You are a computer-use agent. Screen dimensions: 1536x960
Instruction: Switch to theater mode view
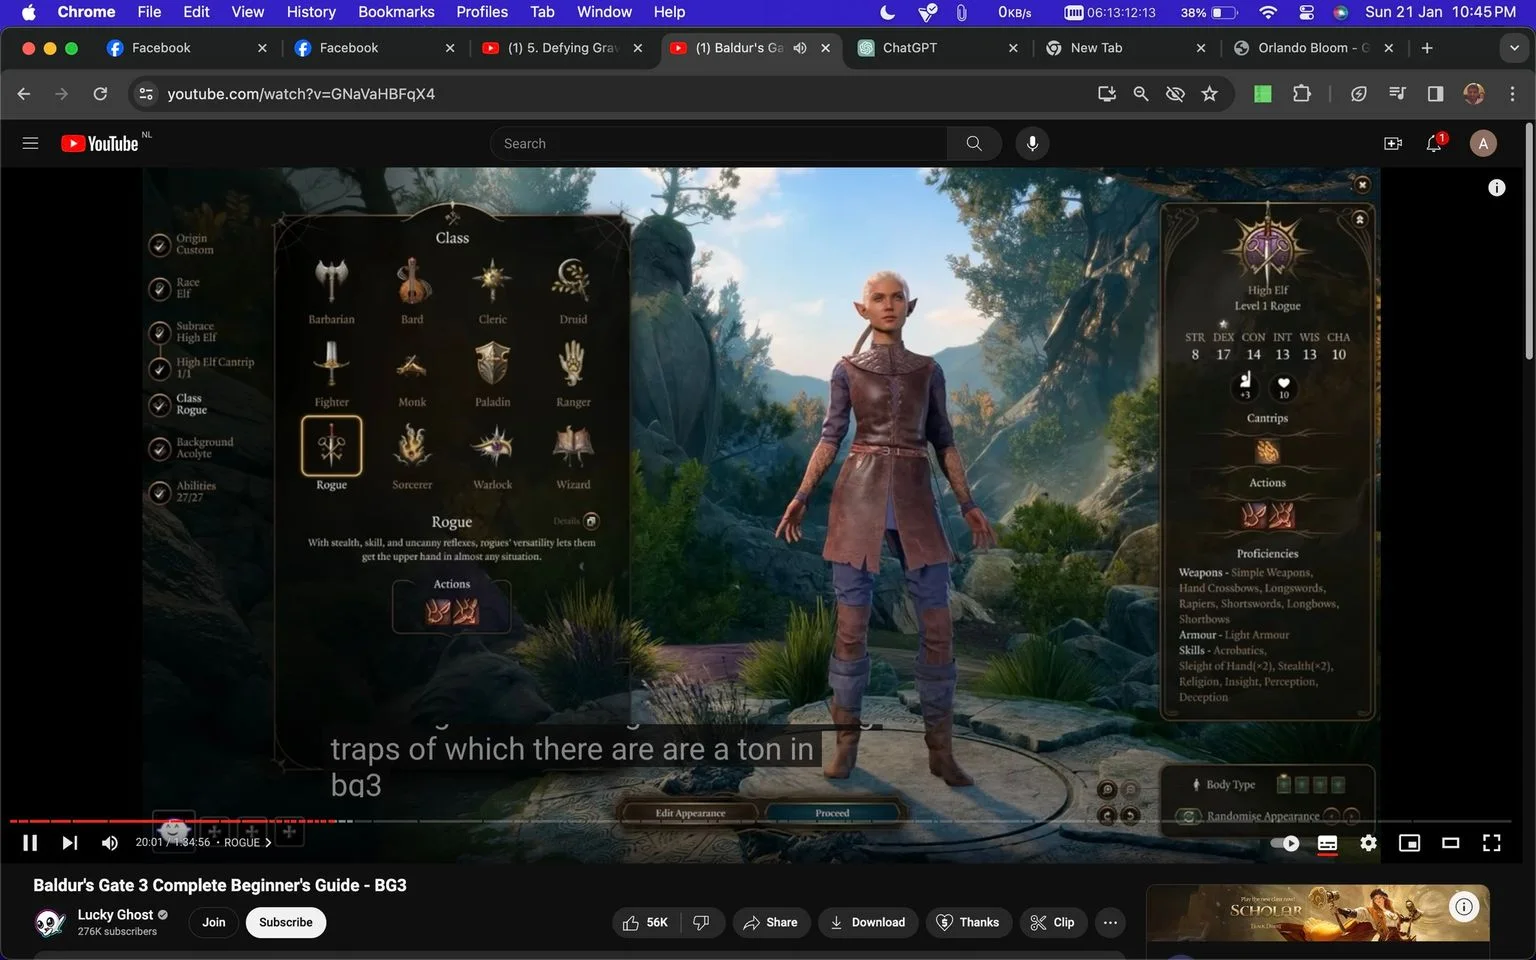(1450, 843)
